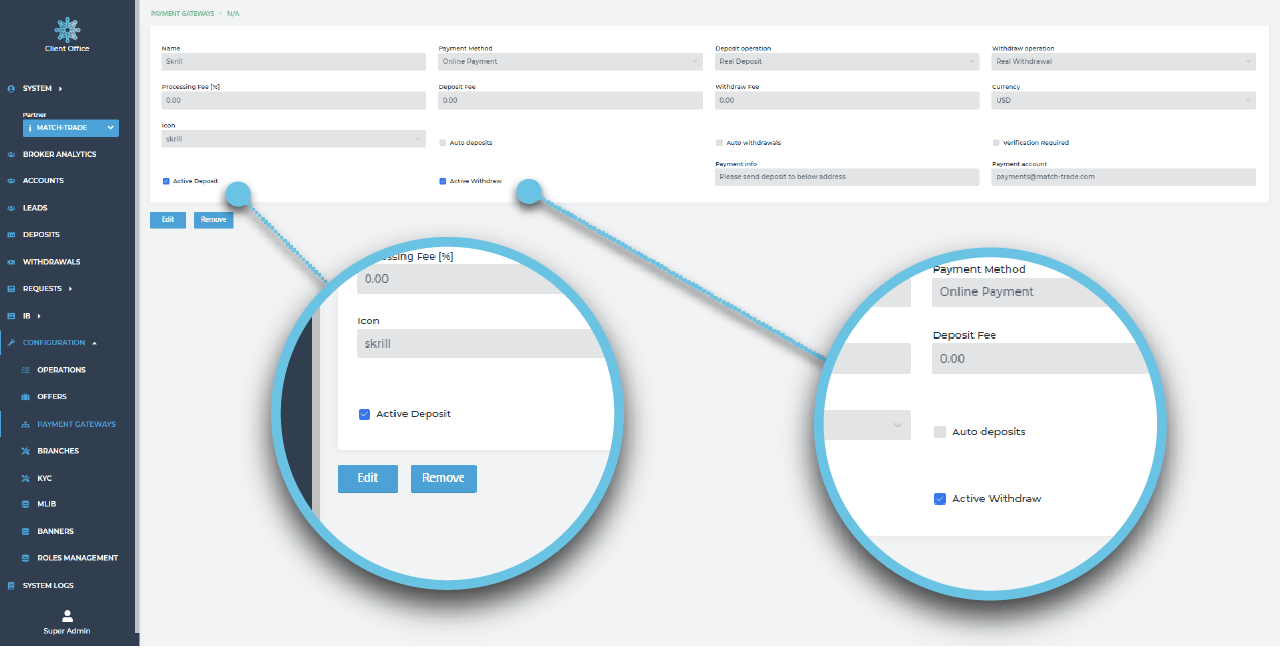Click the Super Admin user avatar icon
Screen dimensions: 1280x661
pos(67,616)
